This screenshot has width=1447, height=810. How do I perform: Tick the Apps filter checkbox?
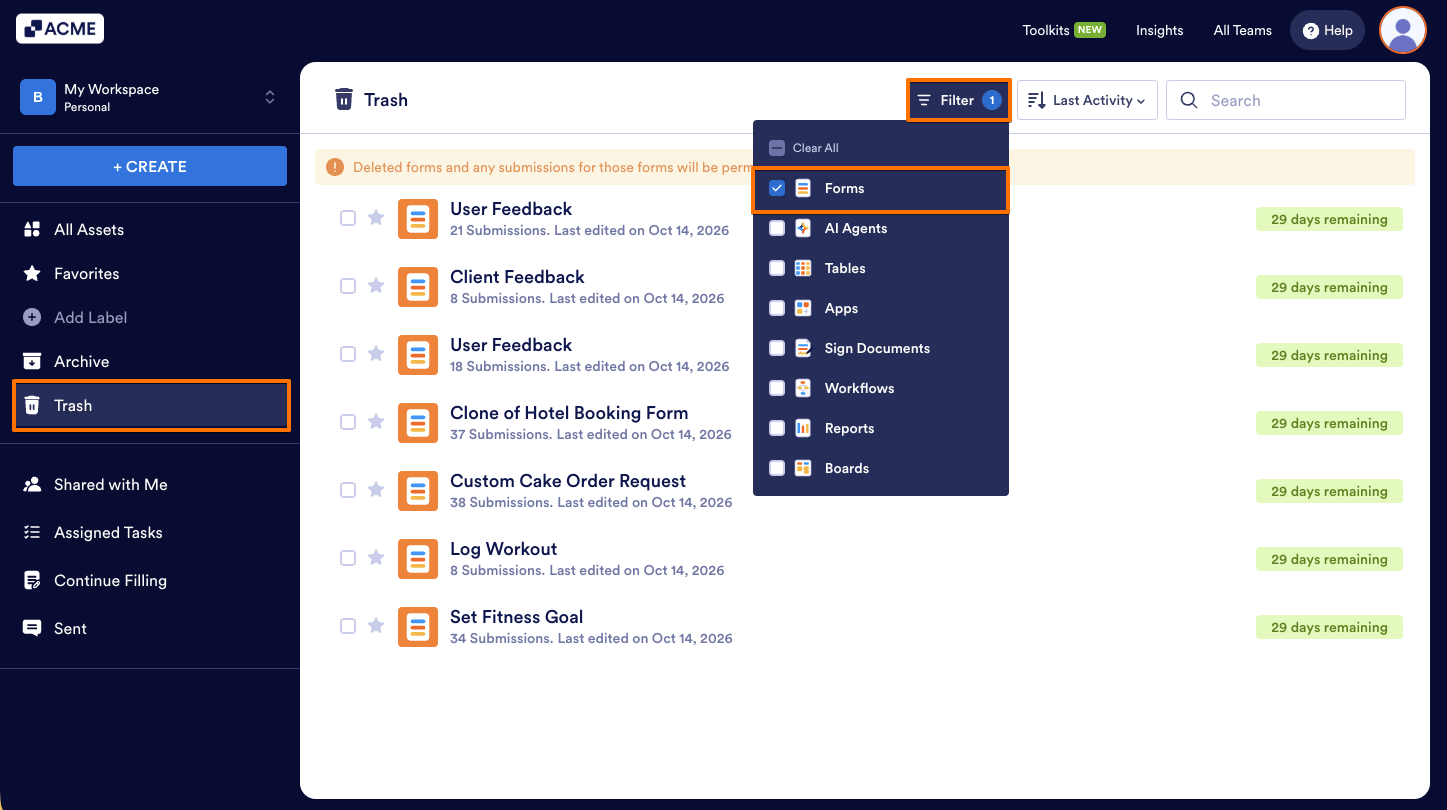click(777, 308)
